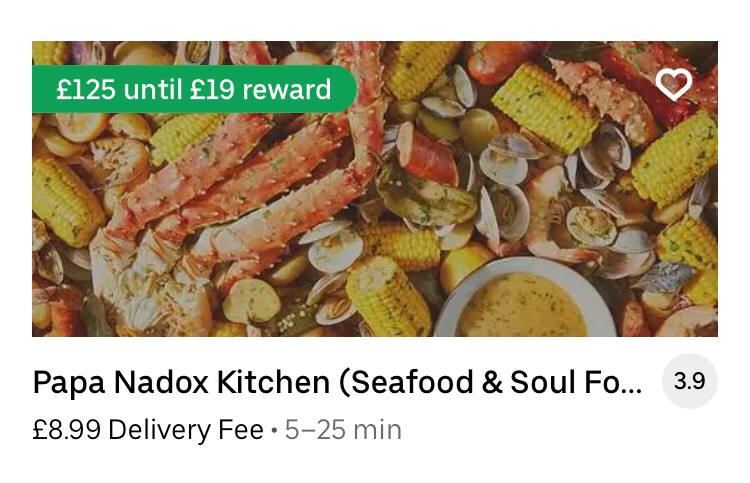Viewport: 750px width, 483px height.
Task: Click the 5–25 min delivery estimate
Action: point(343,429)
